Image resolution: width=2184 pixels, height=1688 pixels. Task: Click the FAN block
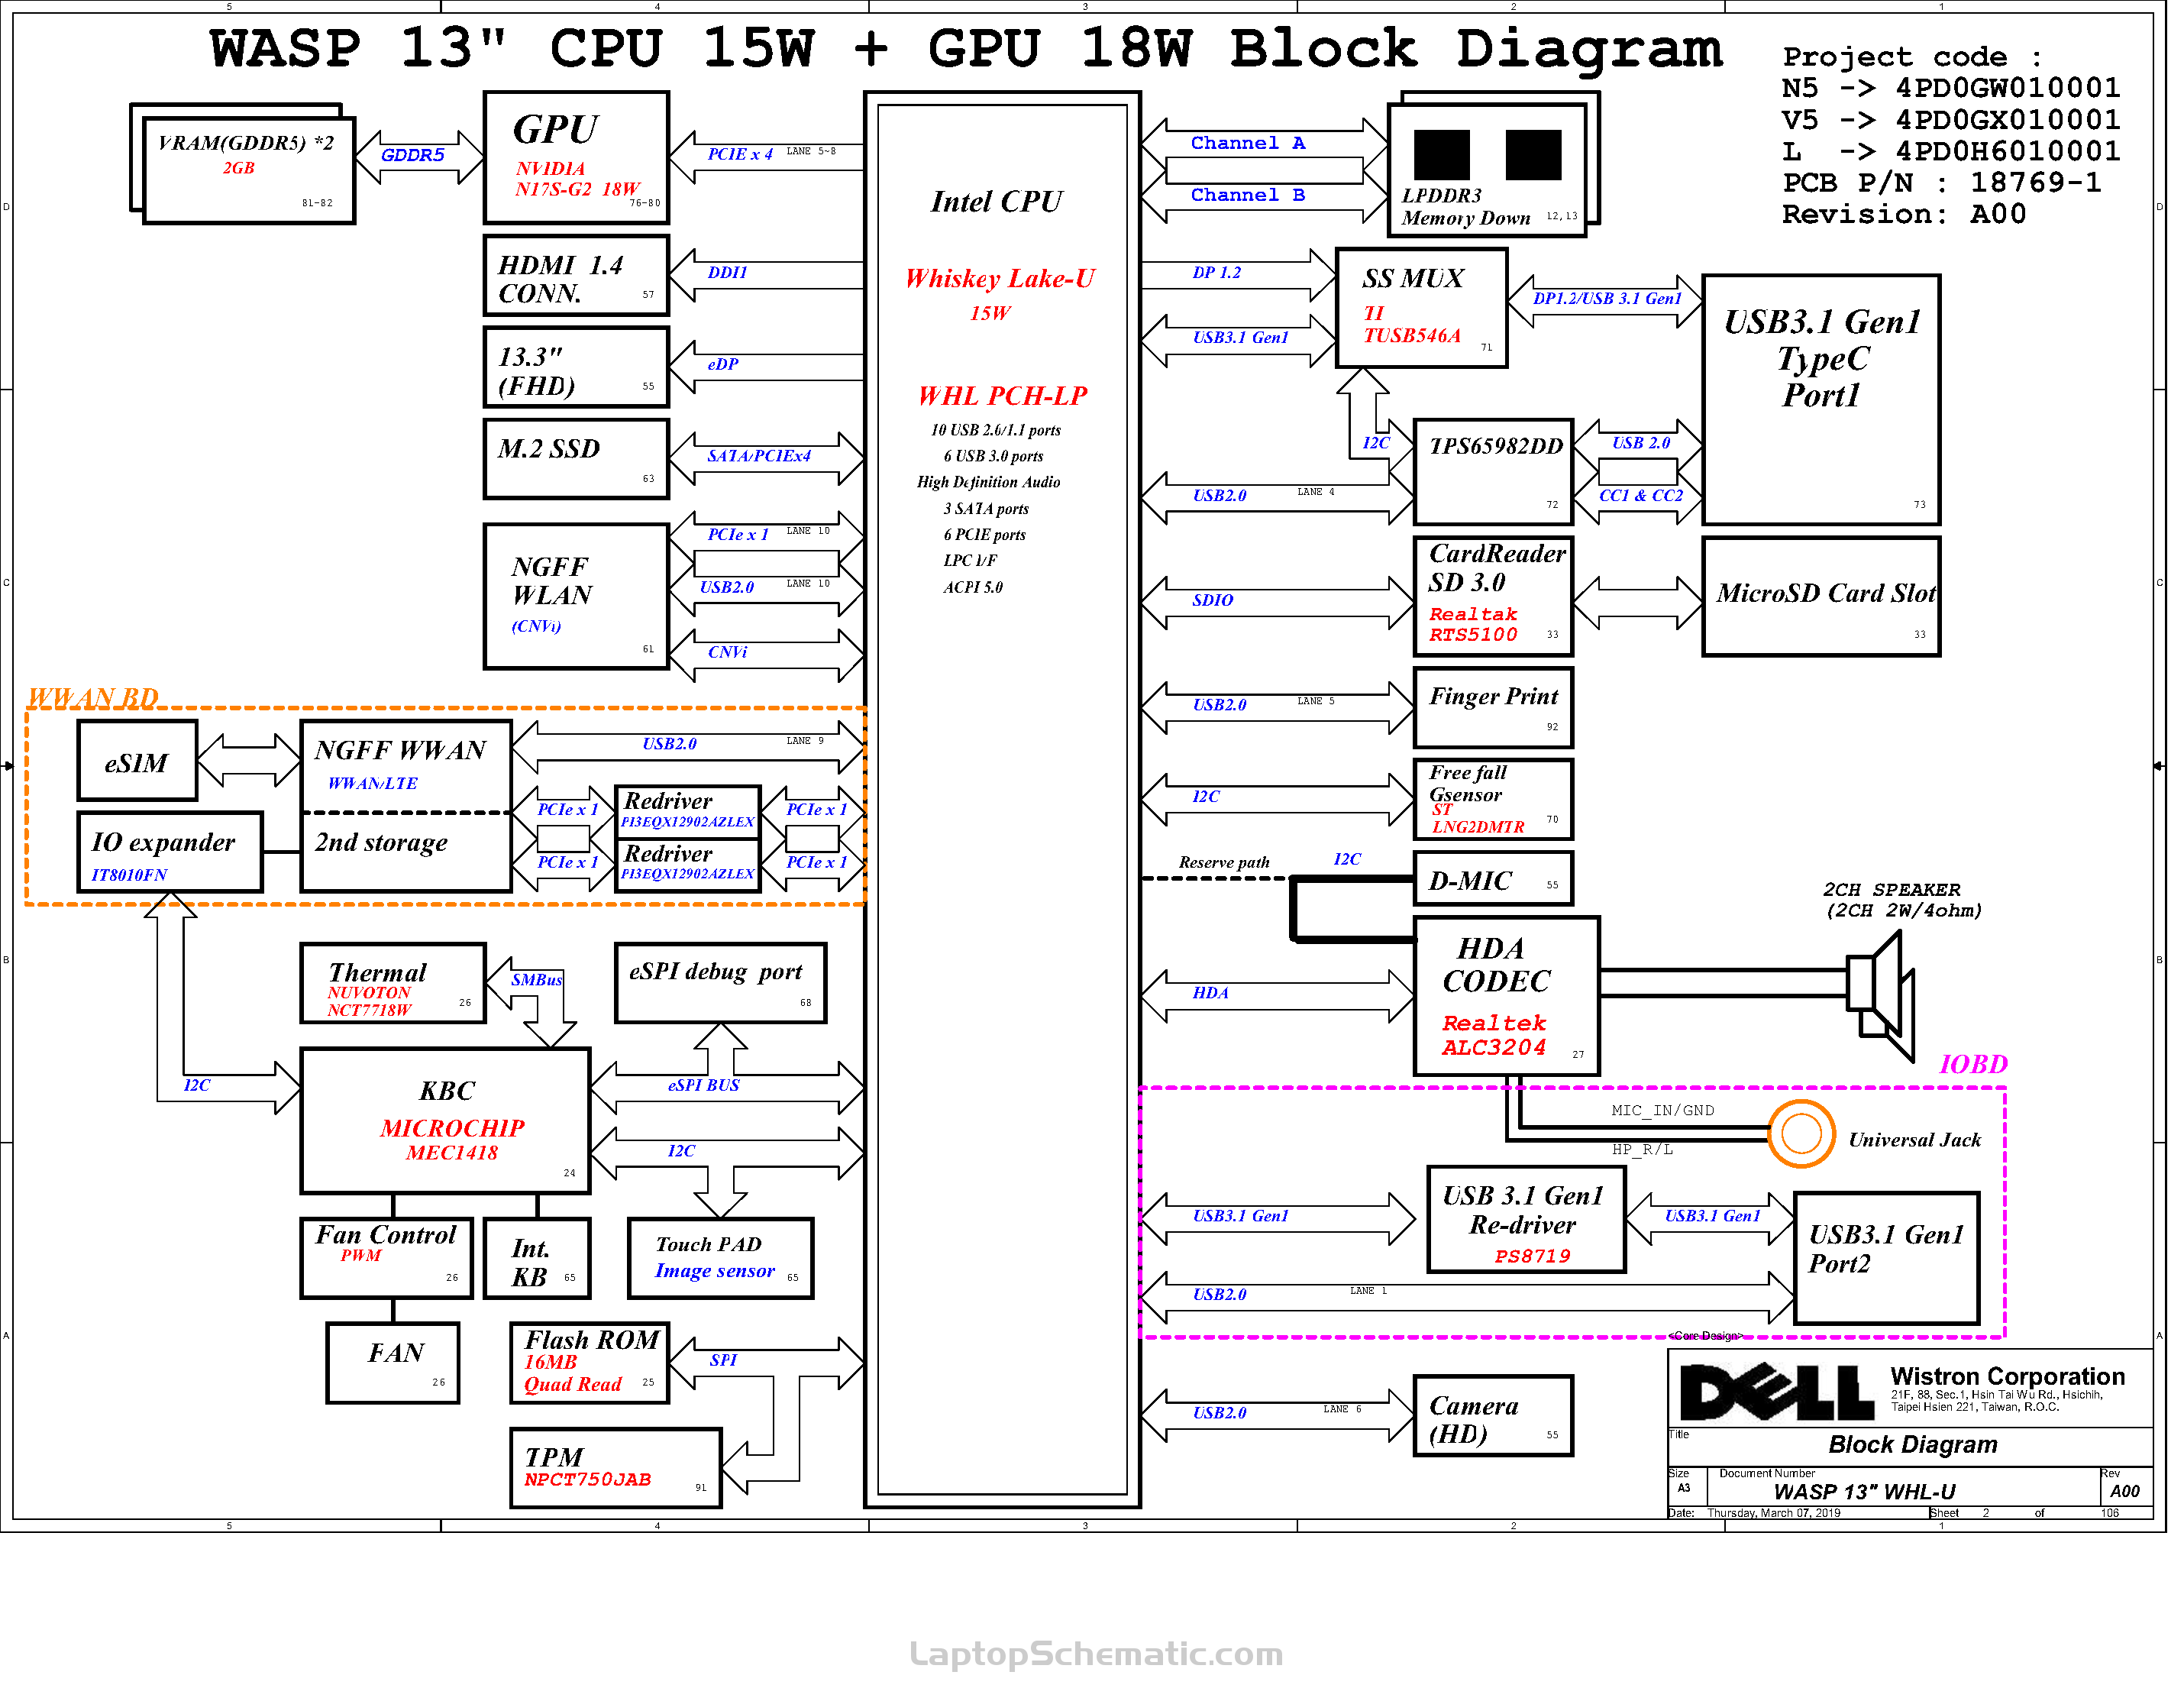393,1364
